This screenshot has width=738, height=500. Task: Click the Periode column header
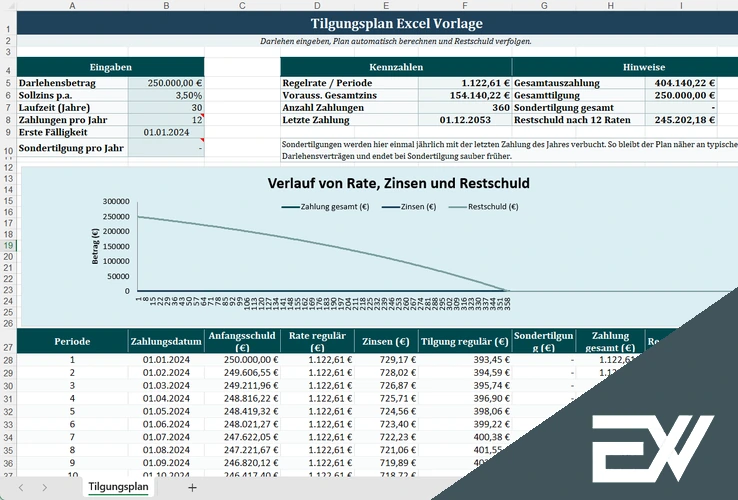click(72, 341)
